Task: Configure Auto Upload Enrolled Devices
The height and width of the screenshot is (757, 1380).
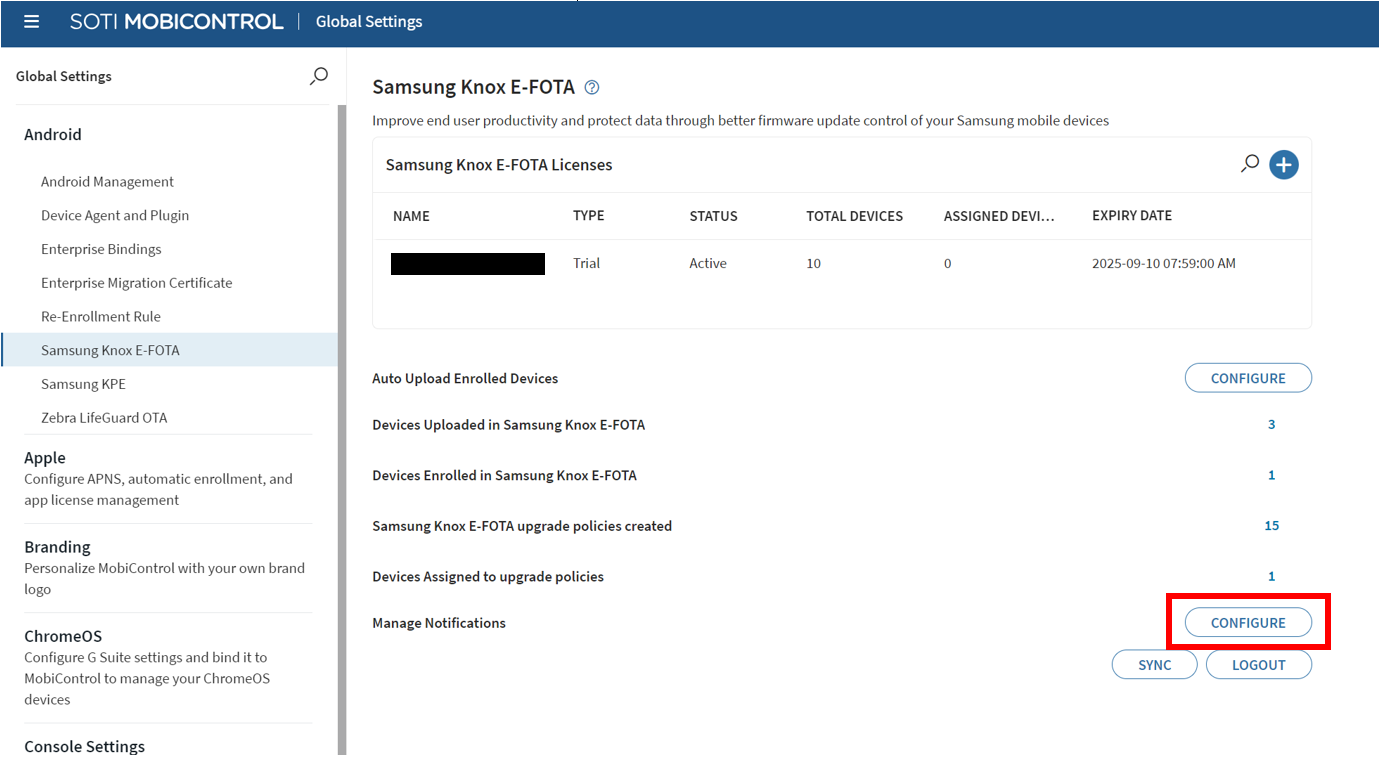Action: click(x=1248, y=378)
